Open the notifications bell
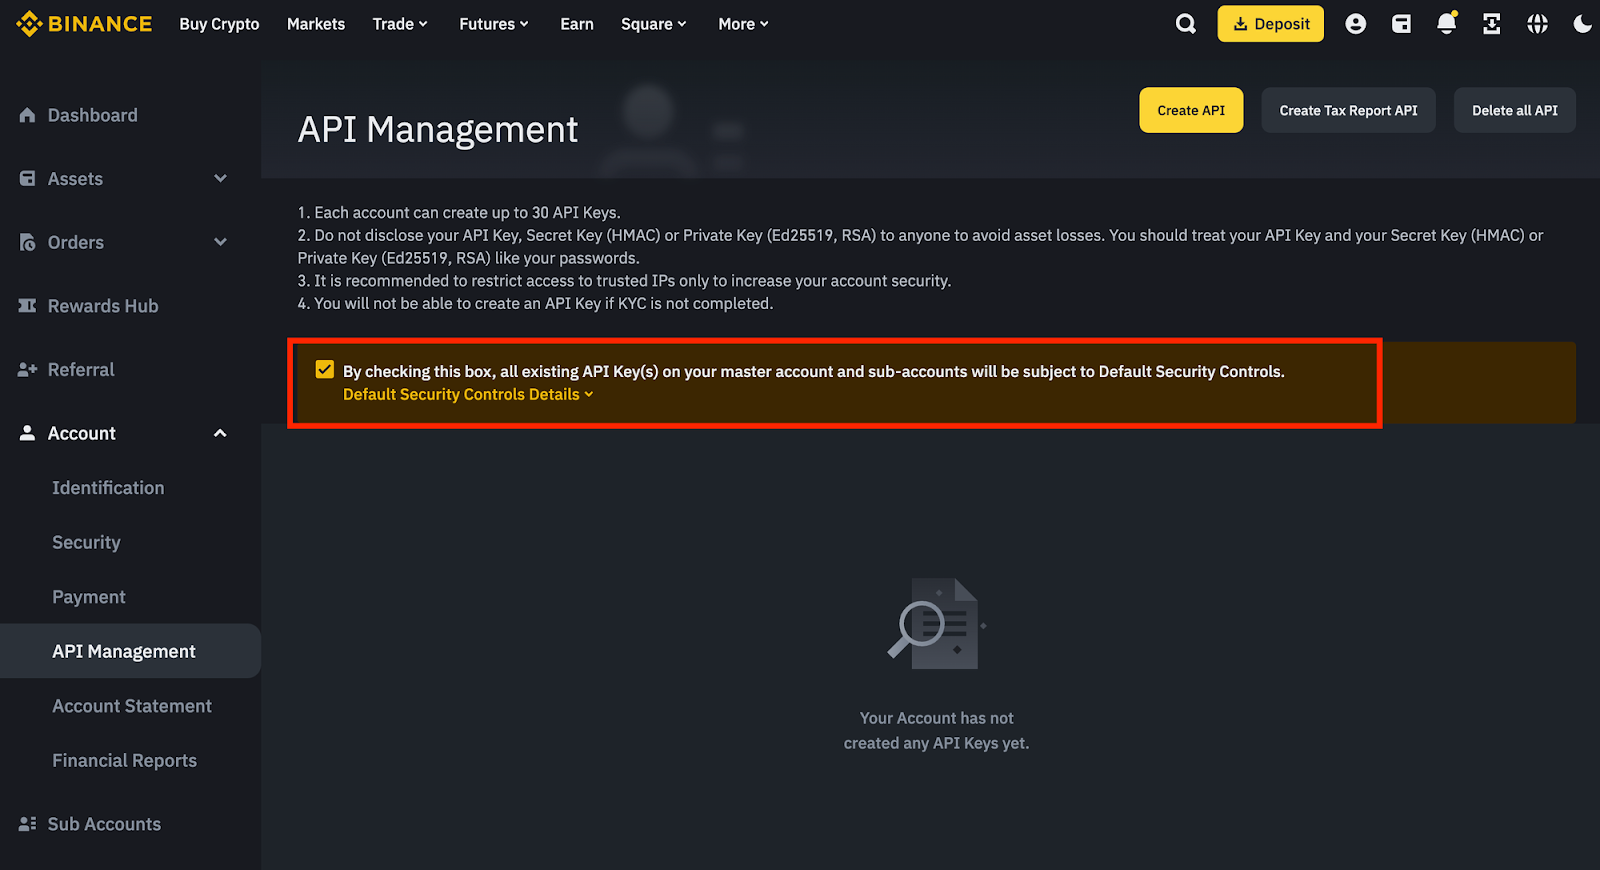This screenshot has width=1600, height=870. (1446, 24)
